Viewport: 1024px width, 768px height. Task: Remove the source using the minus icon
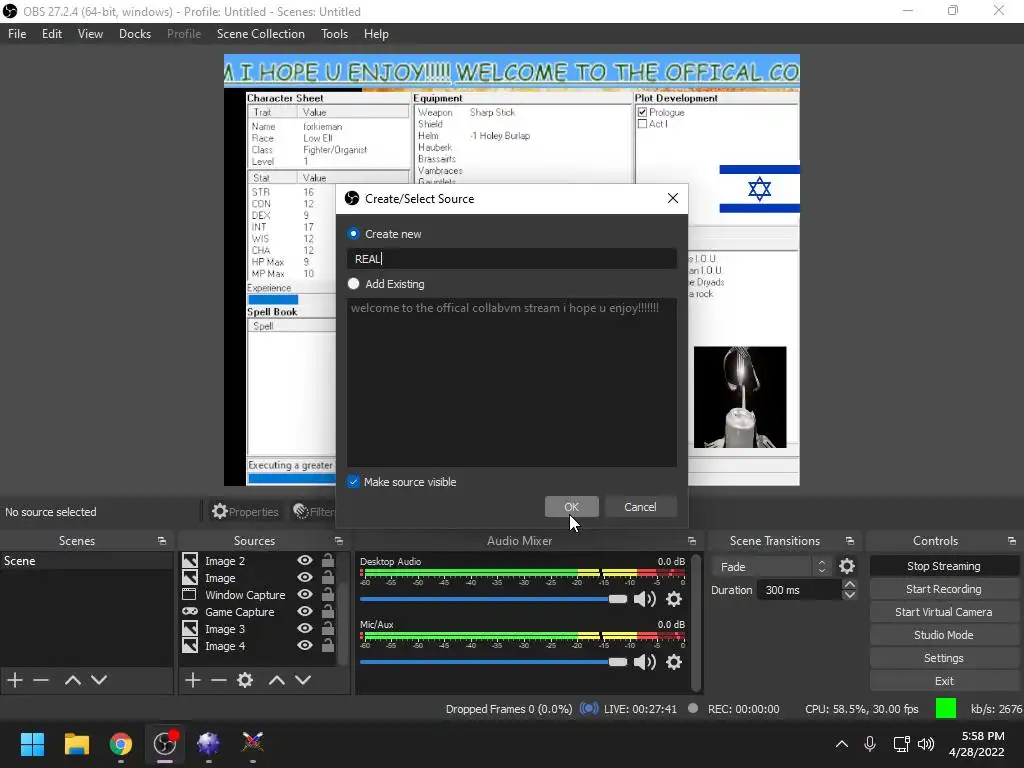click(x=219, y=680)
